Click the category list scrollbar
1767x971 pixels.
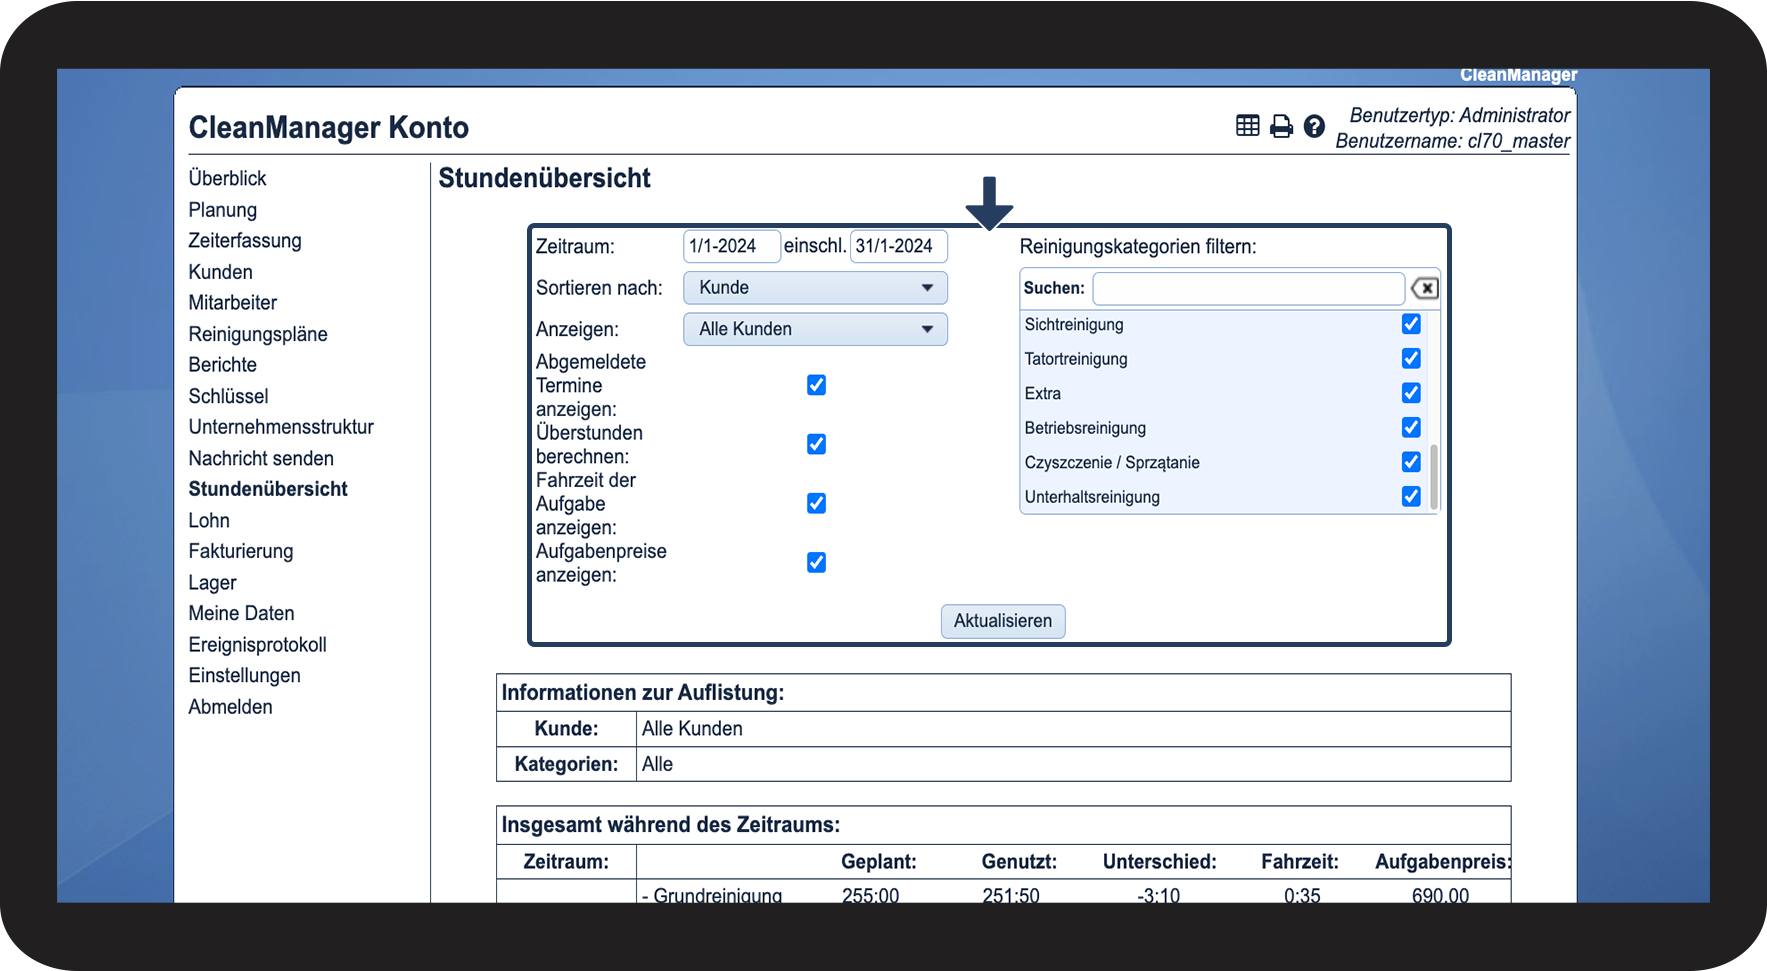point(1434,476)
